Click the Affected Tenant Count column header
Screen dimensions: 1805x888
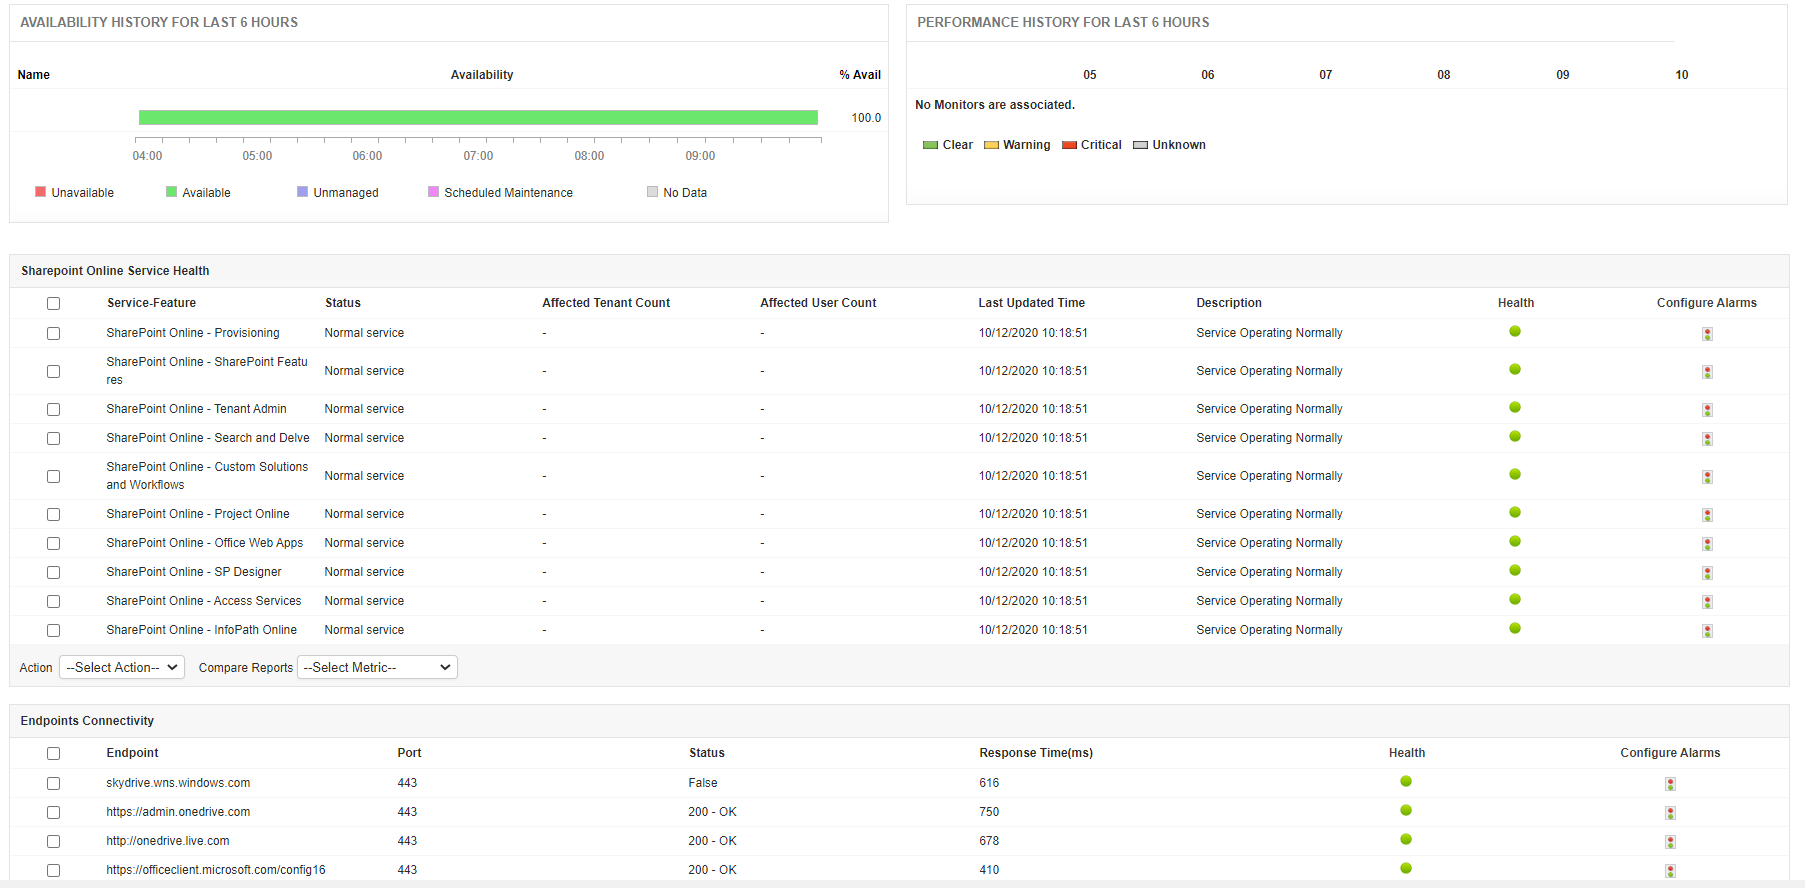(x=606, y=303)
